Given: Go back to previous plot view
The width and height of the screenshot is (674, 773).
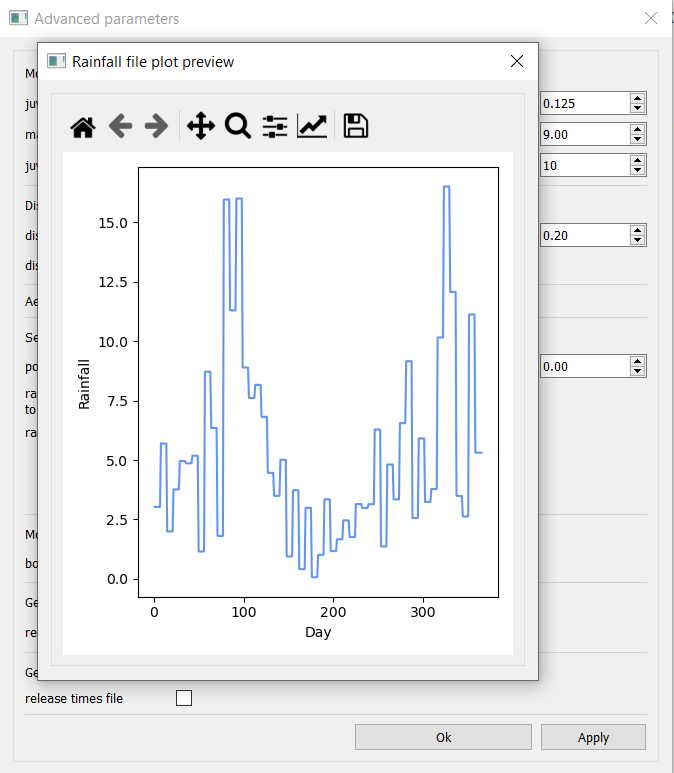Looking at the screenshot, I should (121, 126).
